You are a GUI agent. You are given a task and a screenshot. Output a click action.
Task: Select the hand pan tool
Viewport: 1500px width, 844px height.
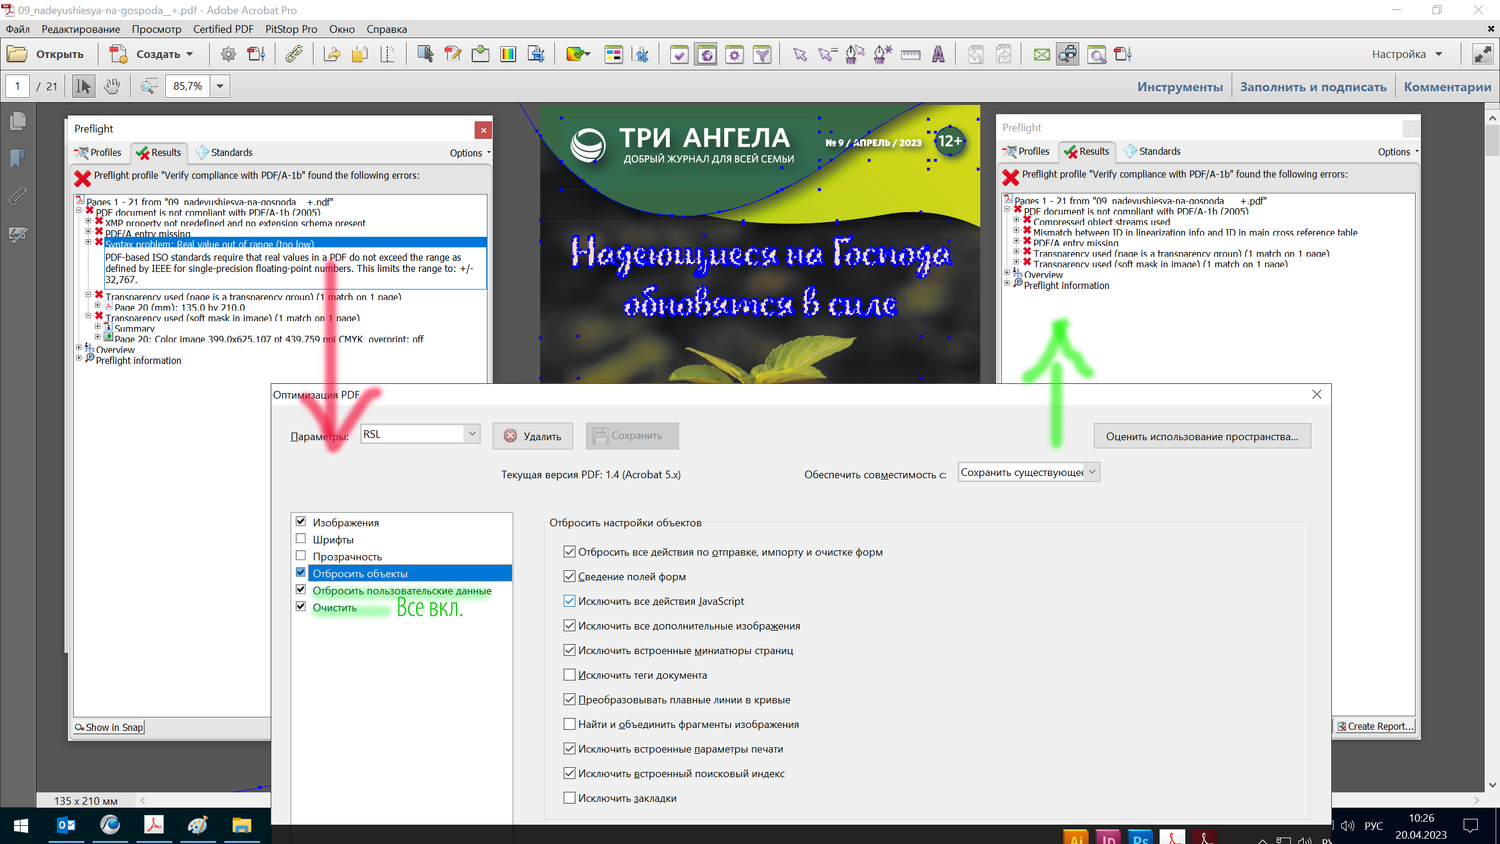[x=112, y=86]
